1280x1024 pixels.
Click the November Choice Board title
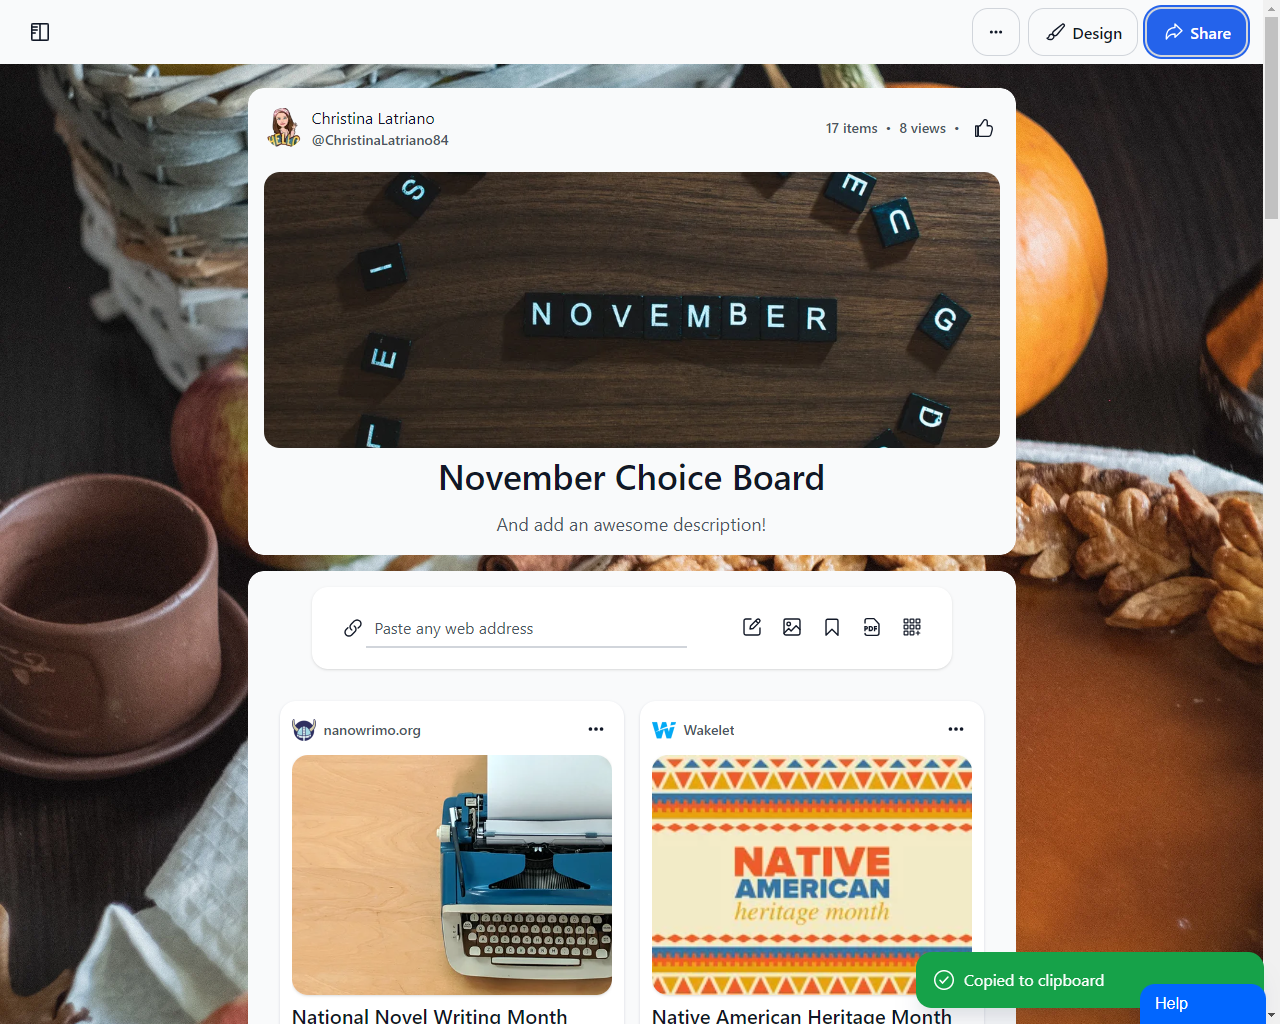[x=632, y=478]
